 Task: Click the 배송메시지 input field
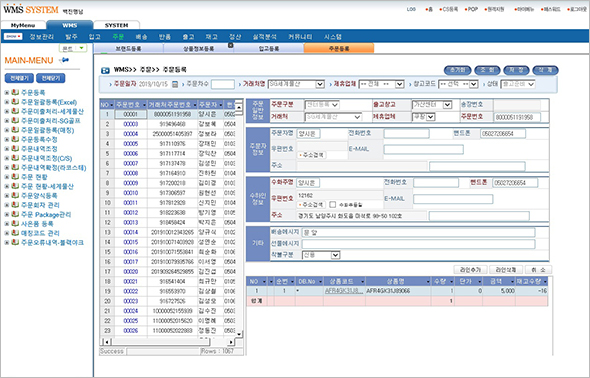(418, 232)
